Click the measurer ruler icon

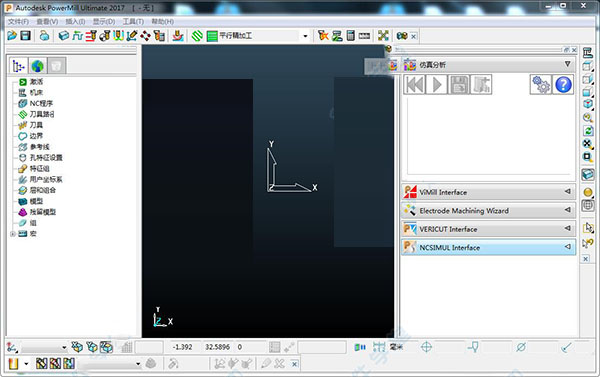(364, 36)
